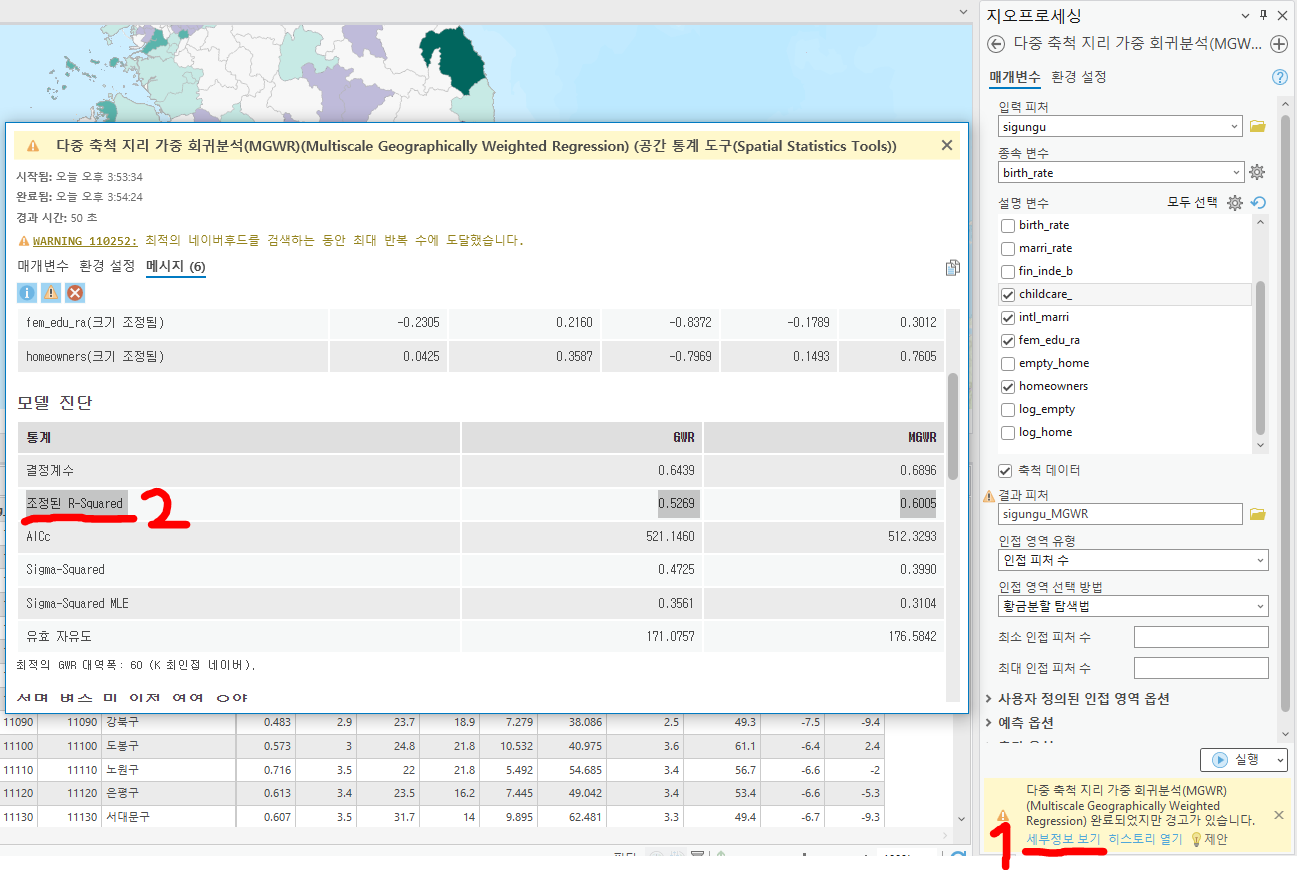Select the 조정된 R-Squared row label

75,504
